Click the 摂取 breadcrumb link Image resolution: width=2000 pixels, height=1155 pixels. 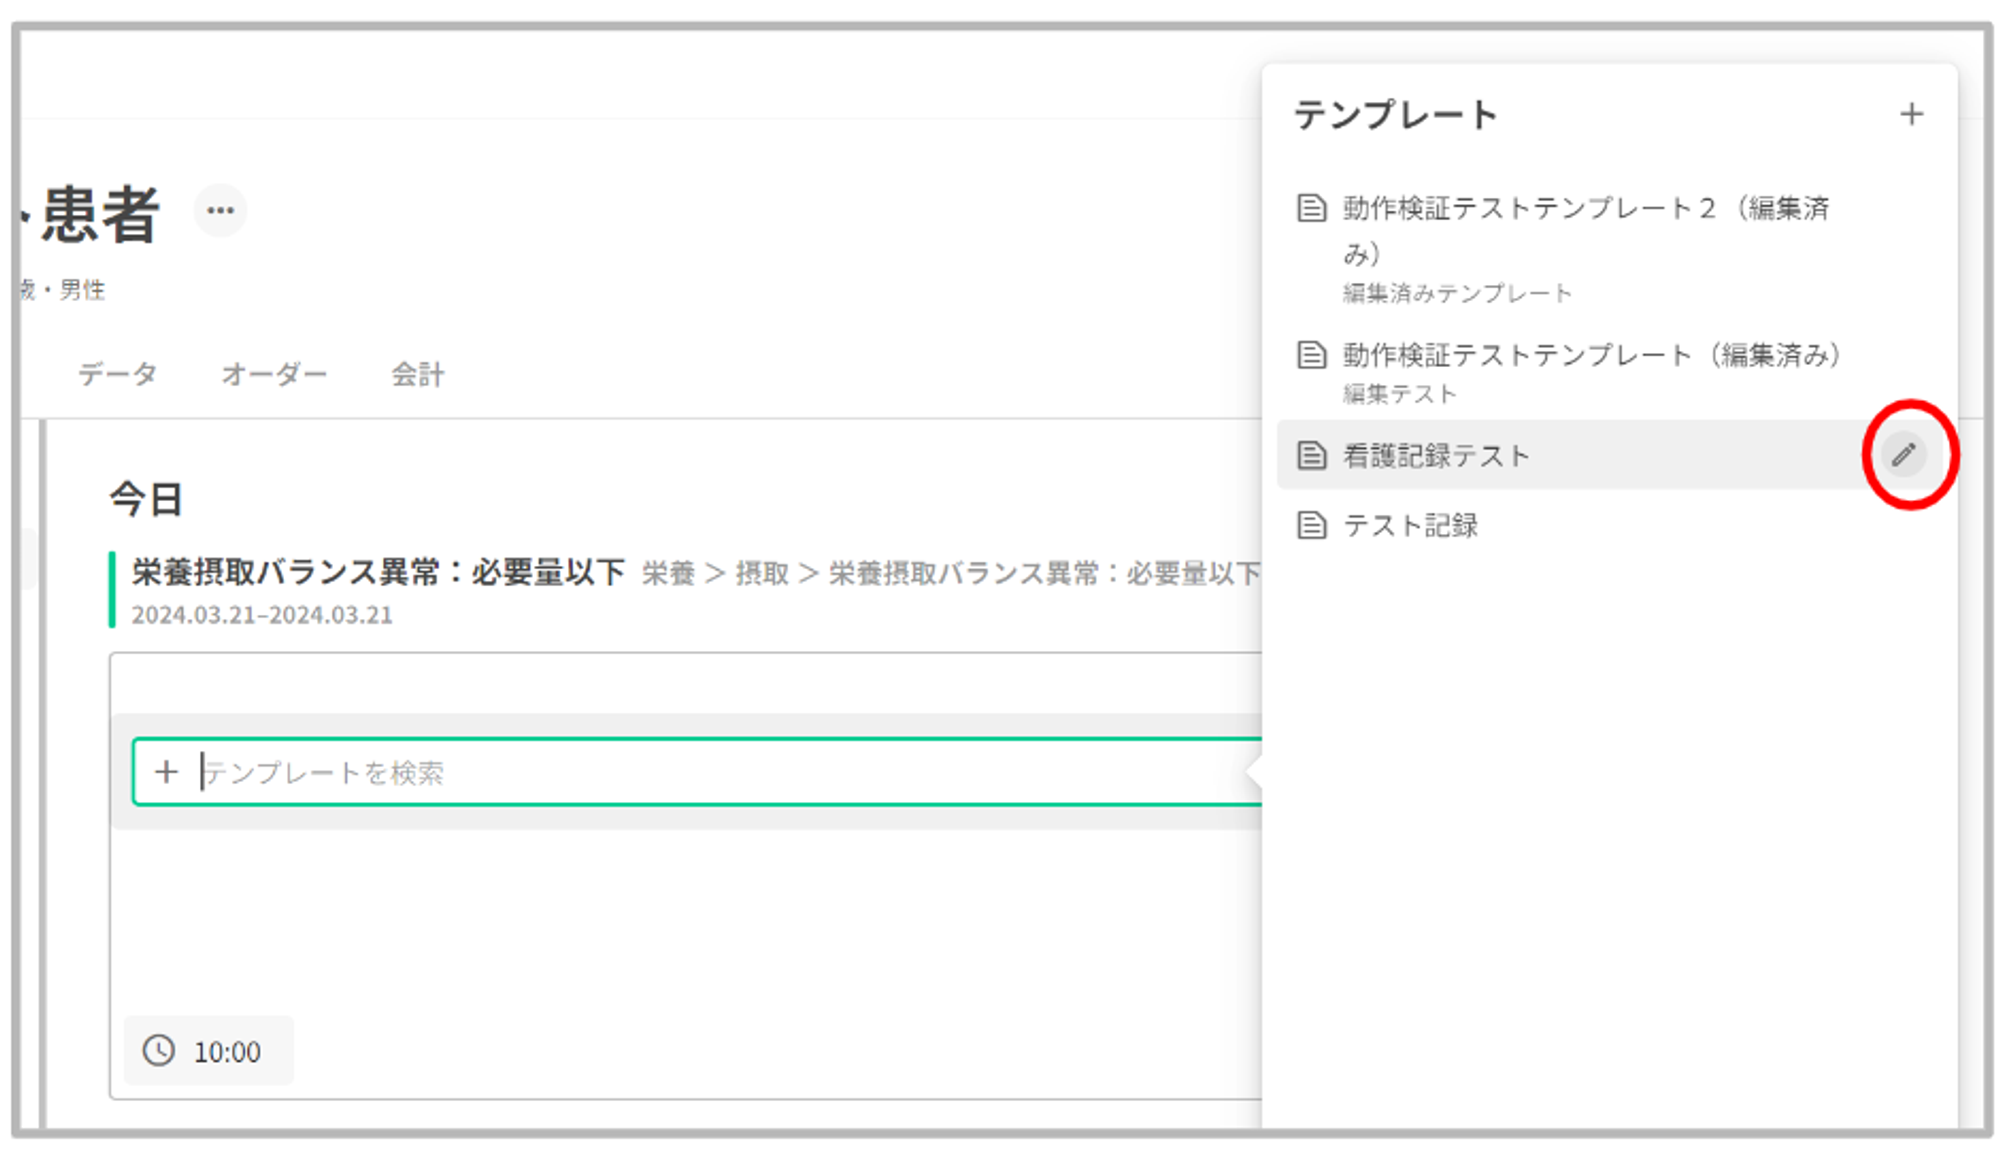click(762, 573)
